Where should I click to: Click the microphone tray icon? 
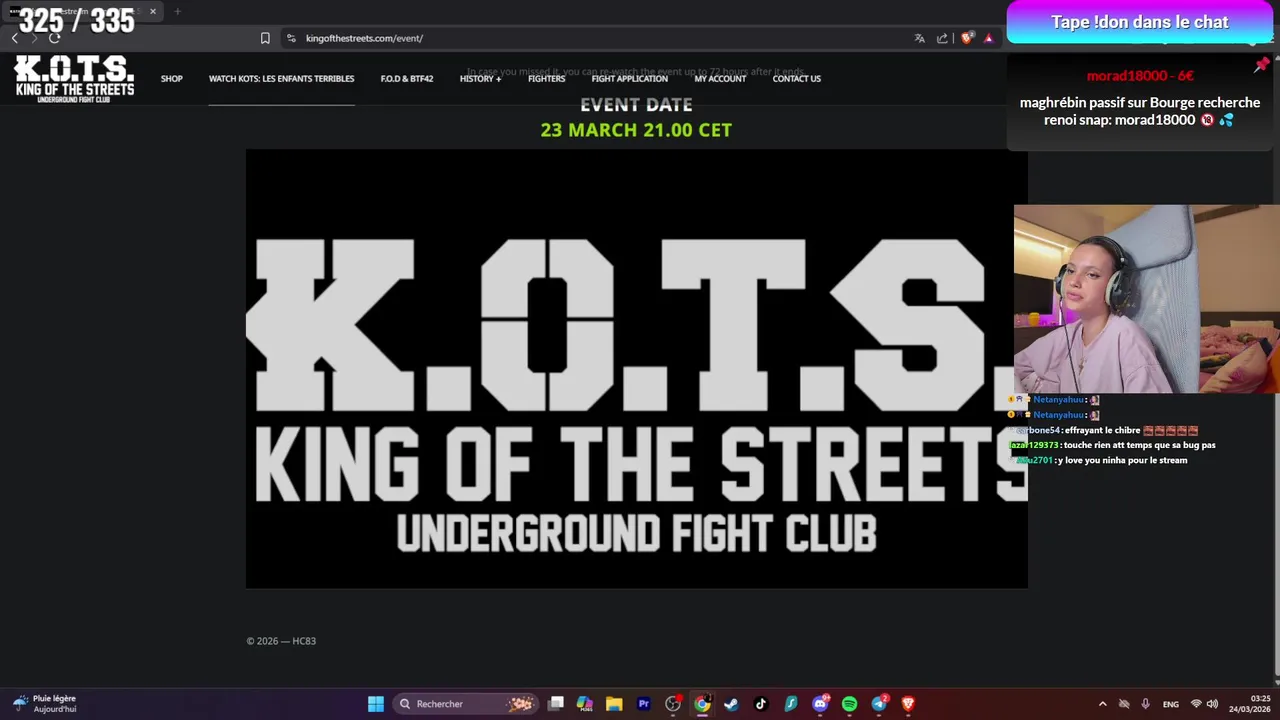pos(1145,704)
